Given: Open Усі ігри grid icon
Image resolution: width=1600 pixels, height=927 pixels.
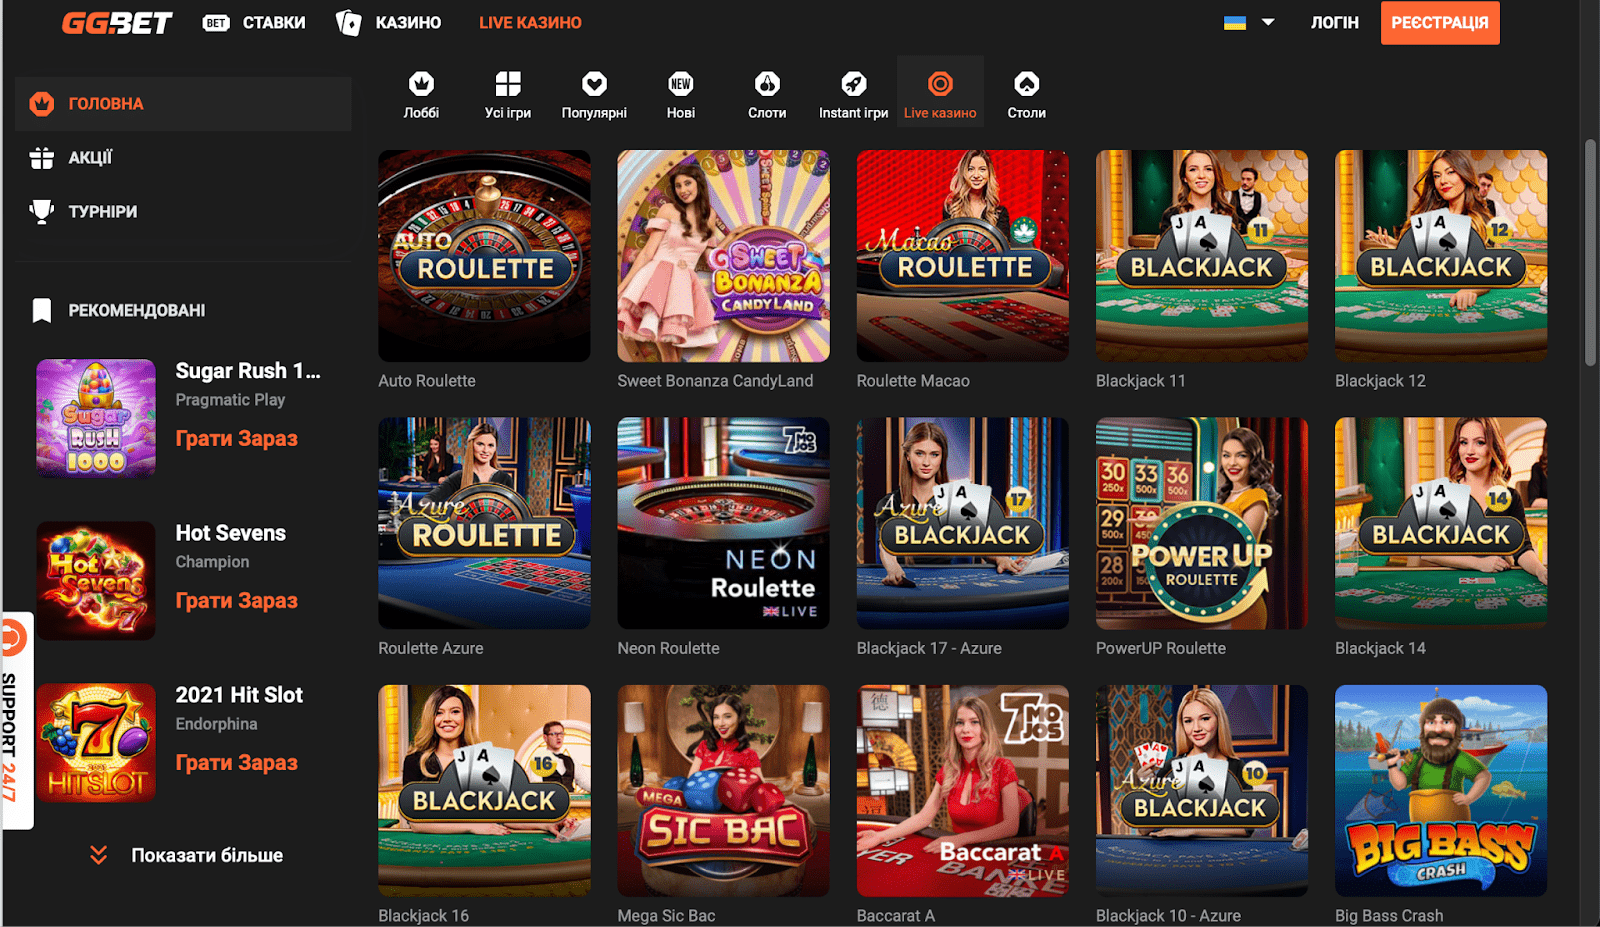Looking at the screenshot, I should [508, 84].
